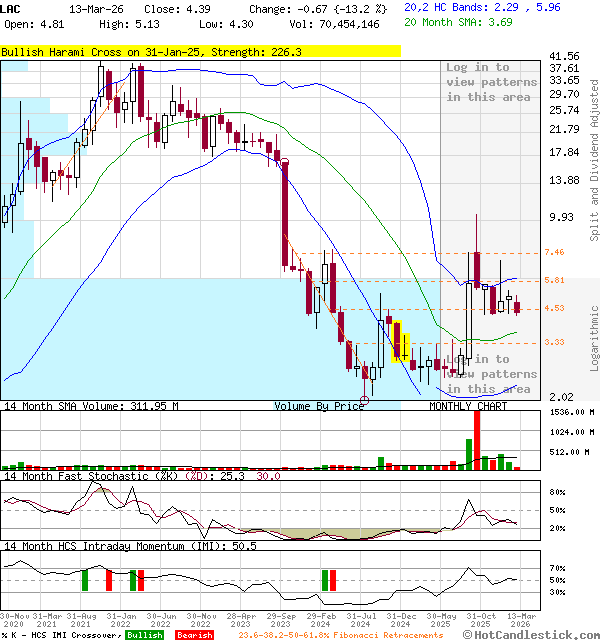Viewport: 600px width, 640px height.
Task: Click the yellow Bullish Harami Cross banner
Action: [x=151, y=50]
